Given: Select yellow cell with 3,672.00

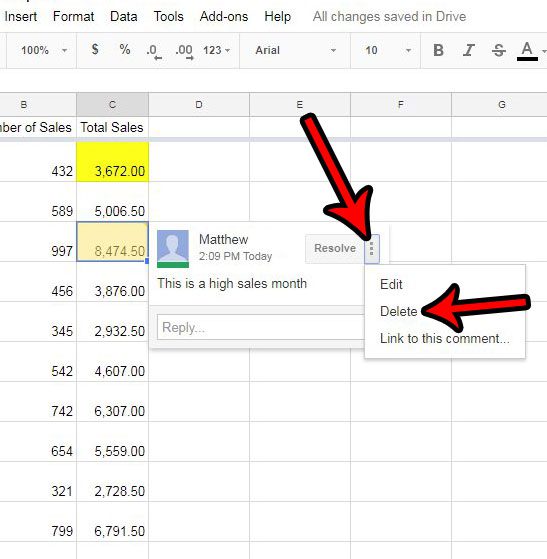Looking at the screenshot, I should pyautogui.click(x=112, y=162).
